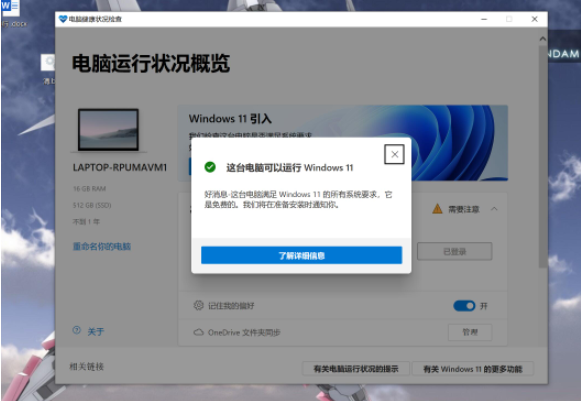Open the 重命名你的电脑 link
Screen dimensions: 581x401
(102, 246)
